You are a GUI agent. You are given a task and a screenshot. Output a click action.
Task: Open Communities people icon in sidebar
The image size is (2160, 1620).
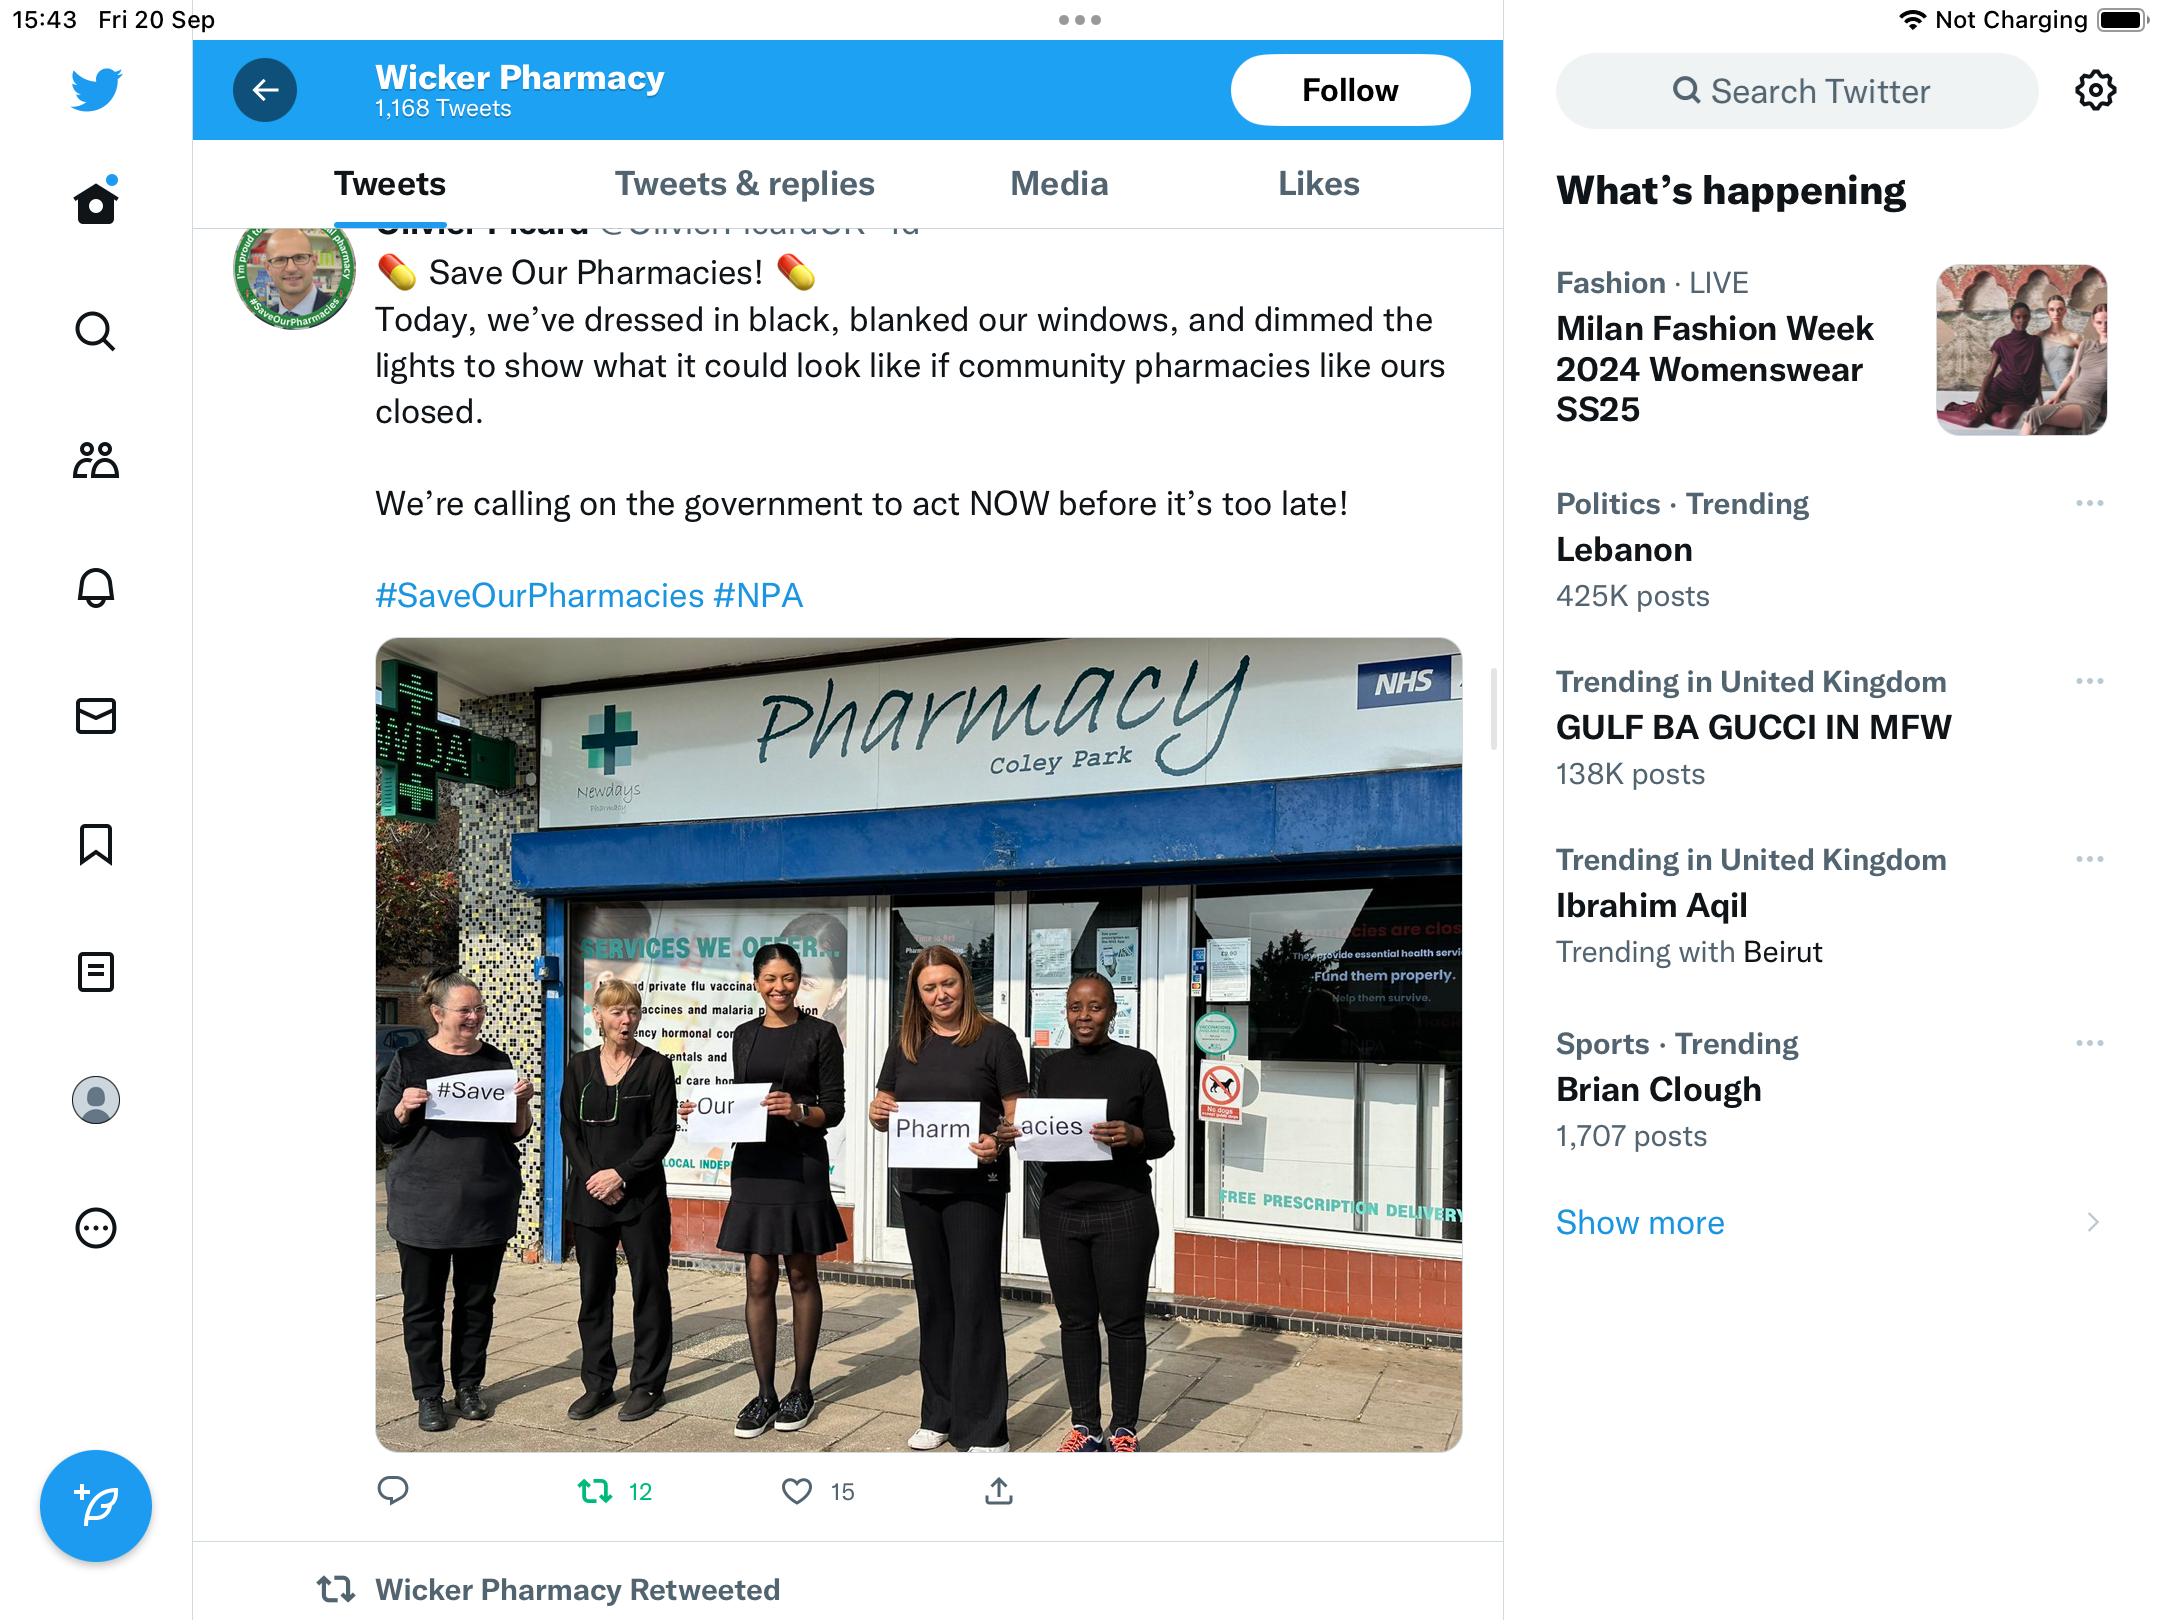click(96, 460)
